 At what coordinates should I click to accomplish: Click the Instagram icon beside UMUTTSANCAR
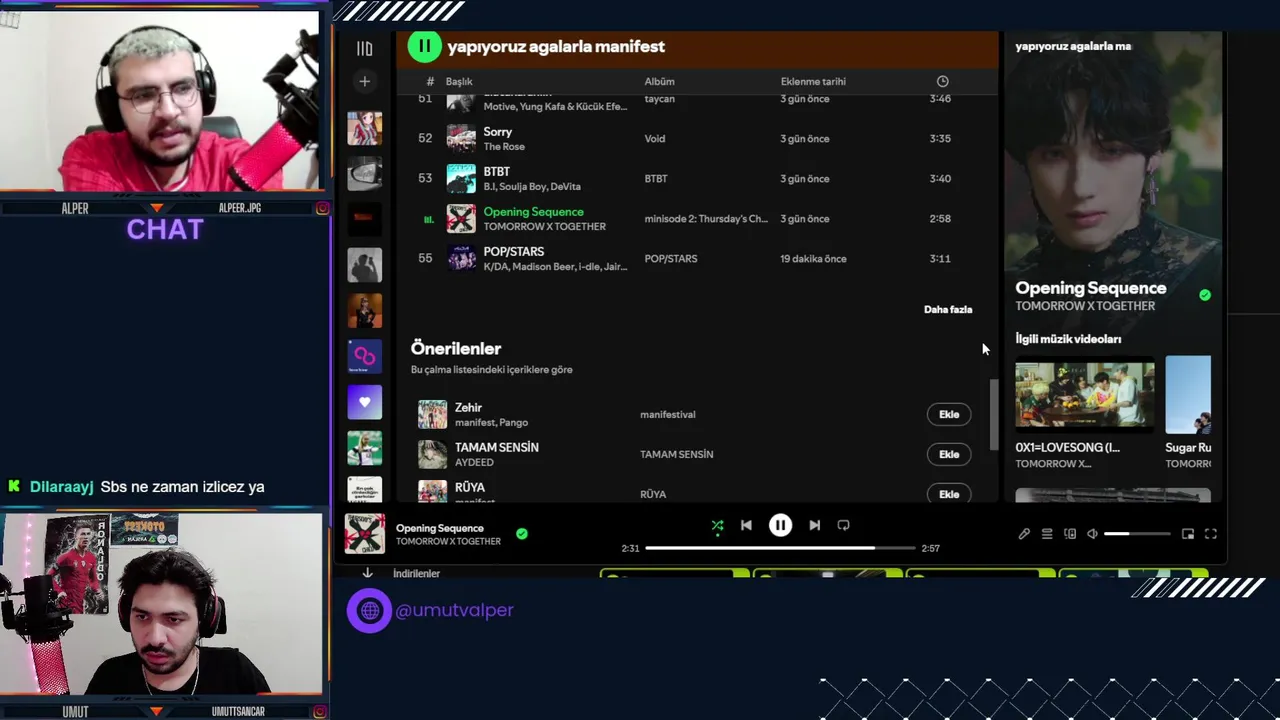point(322,711)
